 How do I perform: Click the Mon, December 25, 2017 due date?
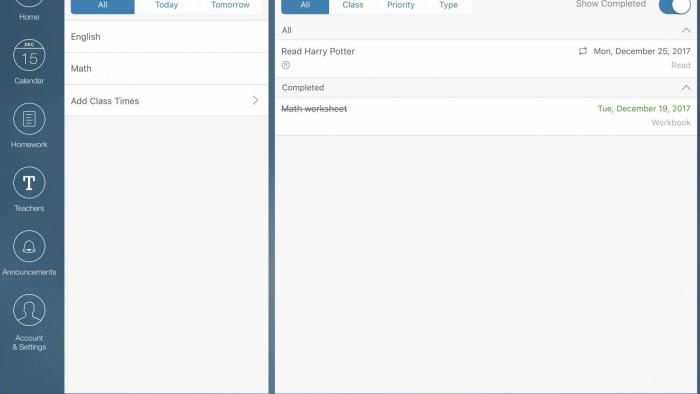pos(642,51)
